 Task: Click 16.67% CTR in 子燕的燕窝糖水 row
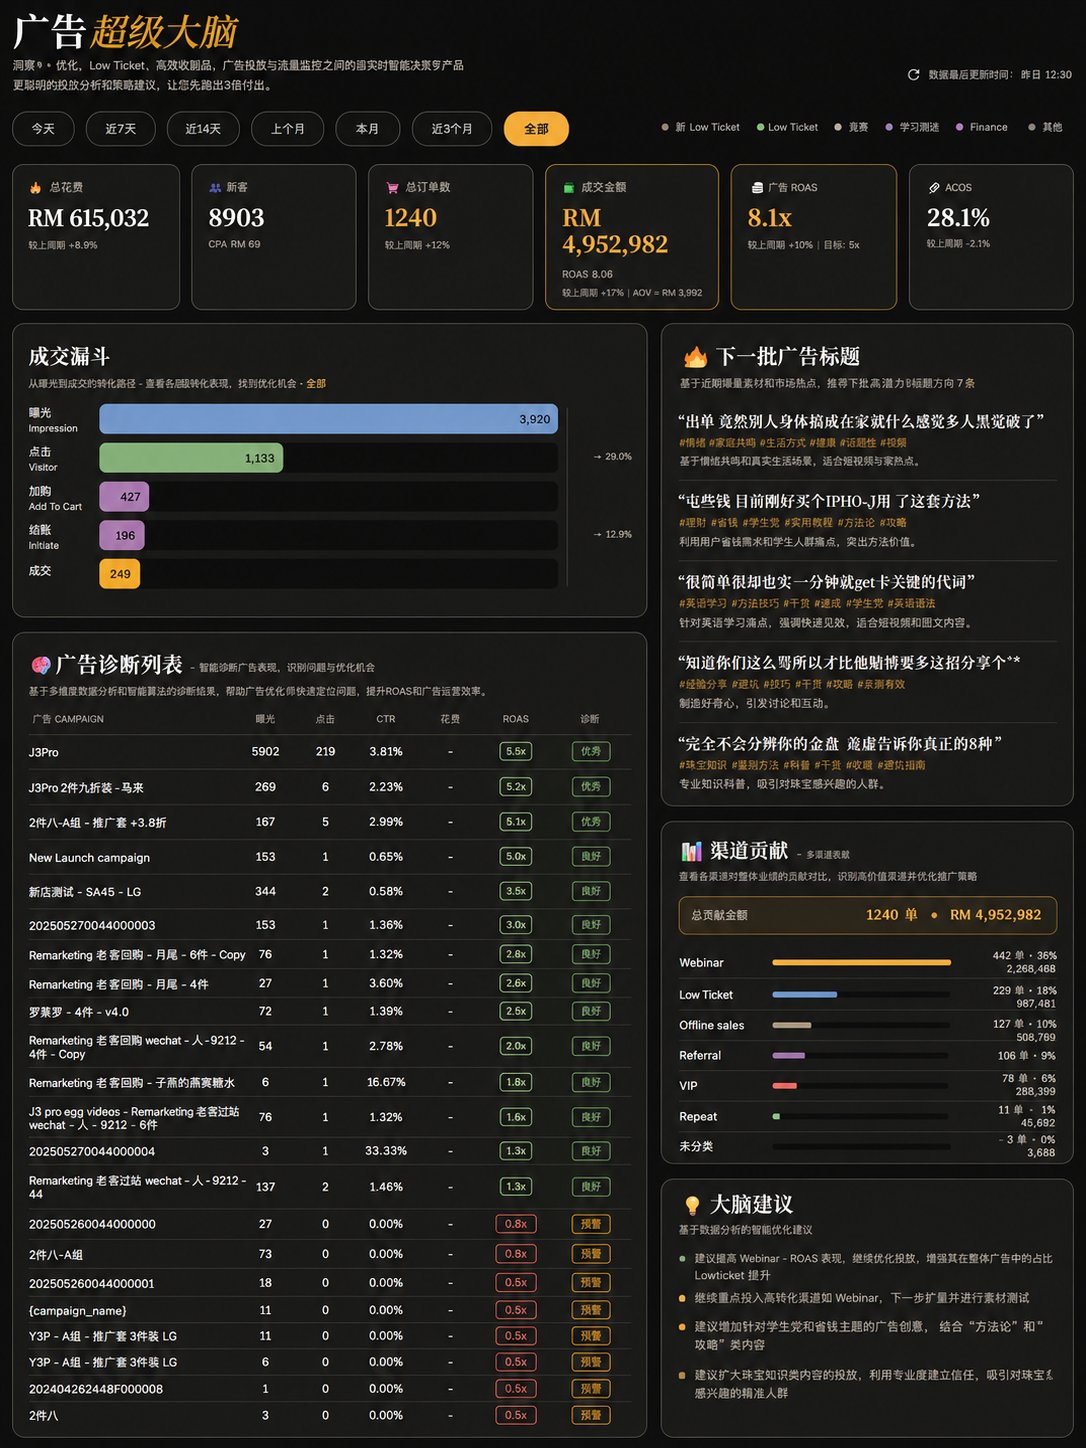point(386,1082)
